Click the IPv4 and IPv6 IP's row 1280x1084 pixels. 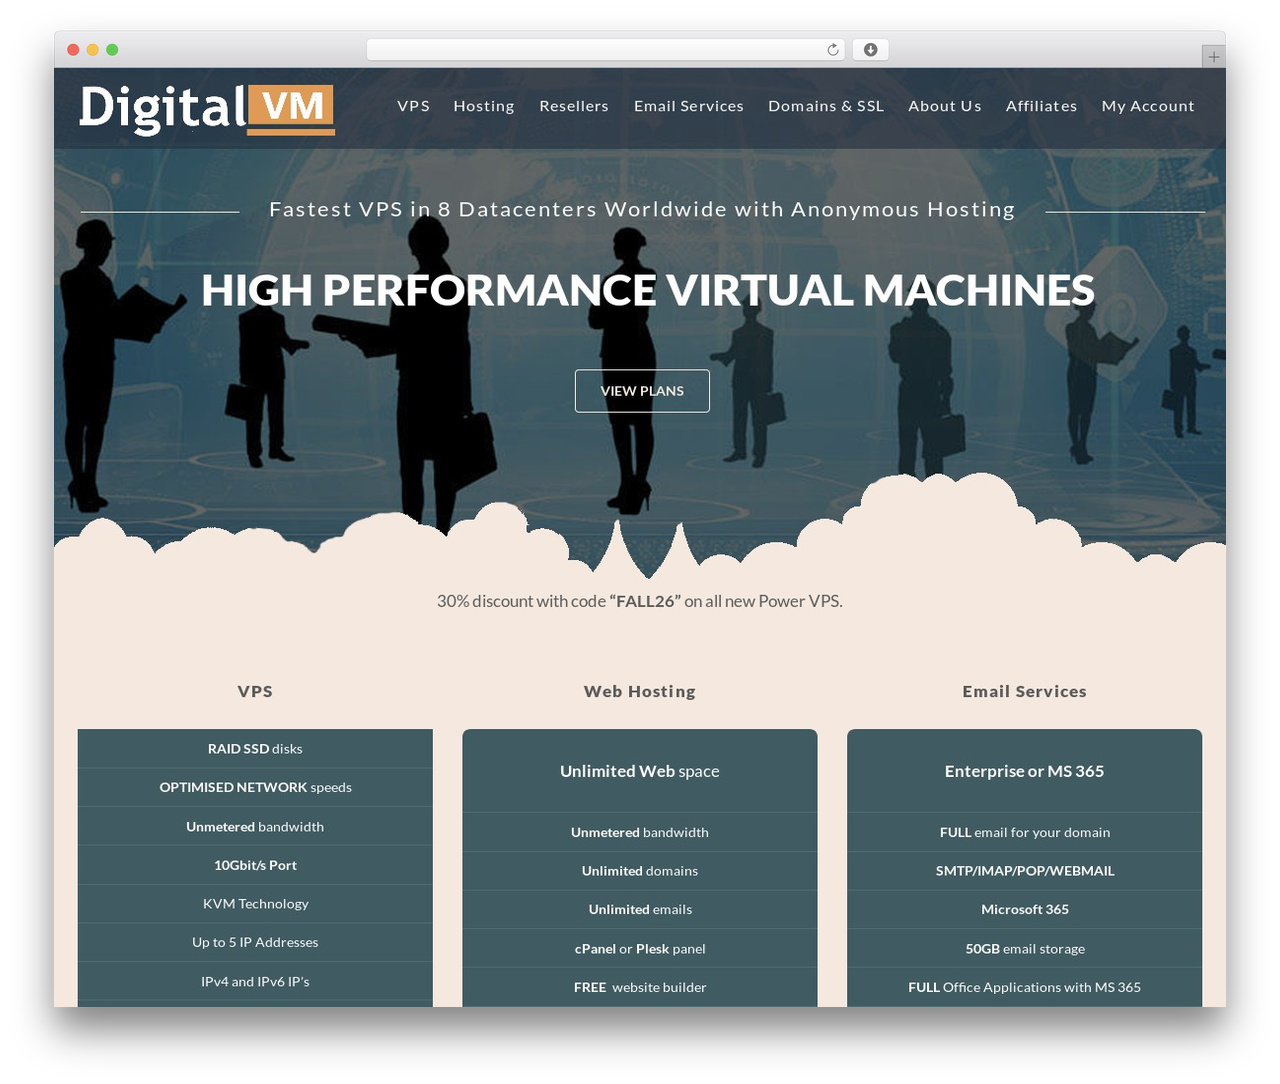click(255, 981)
